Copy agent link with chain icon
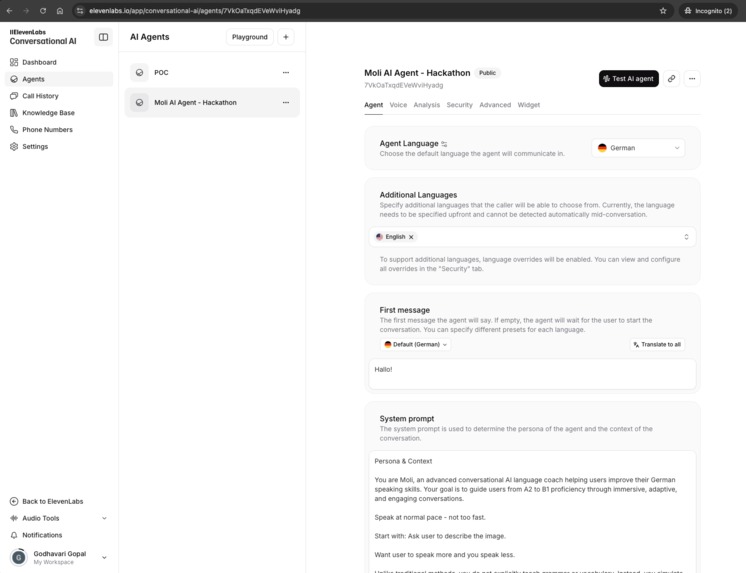This screenshot has width=746, height=573. coord(671,79)
